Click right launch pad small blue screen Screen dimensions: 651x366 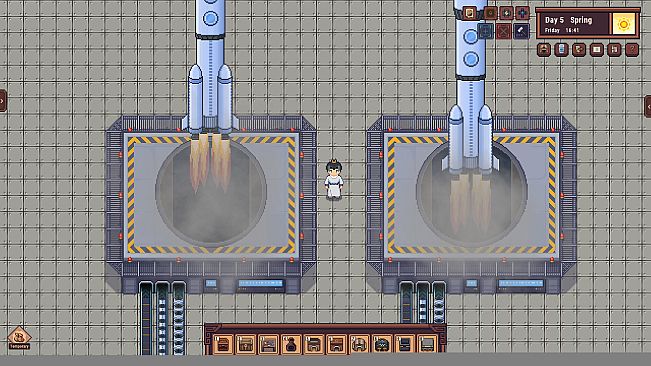471,283
